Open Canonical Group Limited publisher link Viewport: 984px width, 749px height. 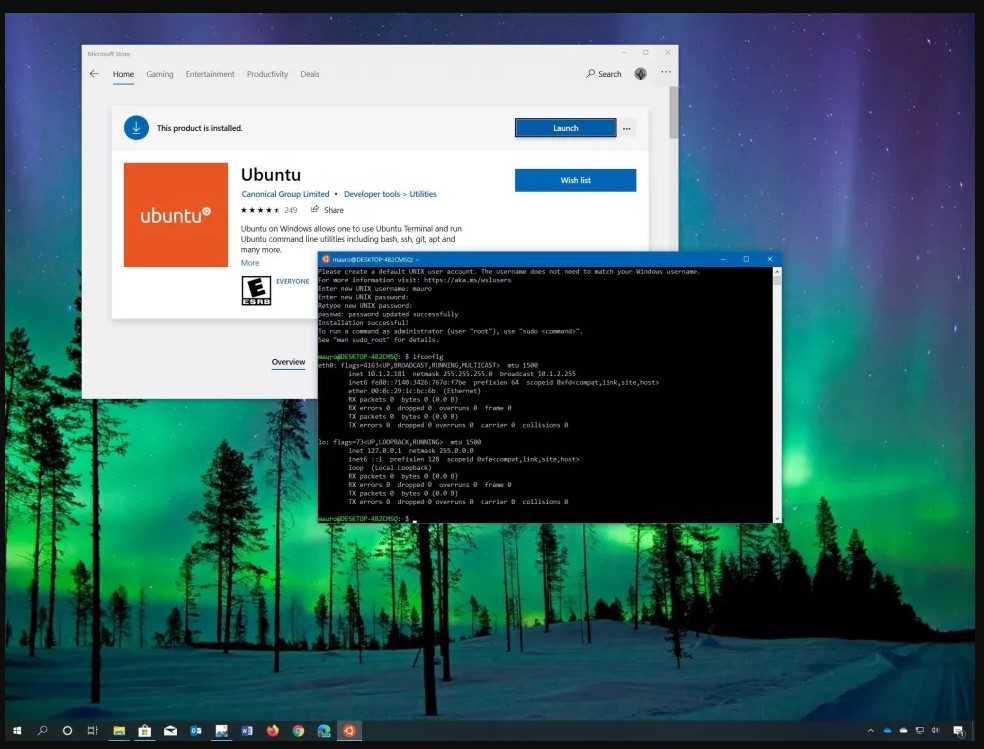click(x=286, y=194)
